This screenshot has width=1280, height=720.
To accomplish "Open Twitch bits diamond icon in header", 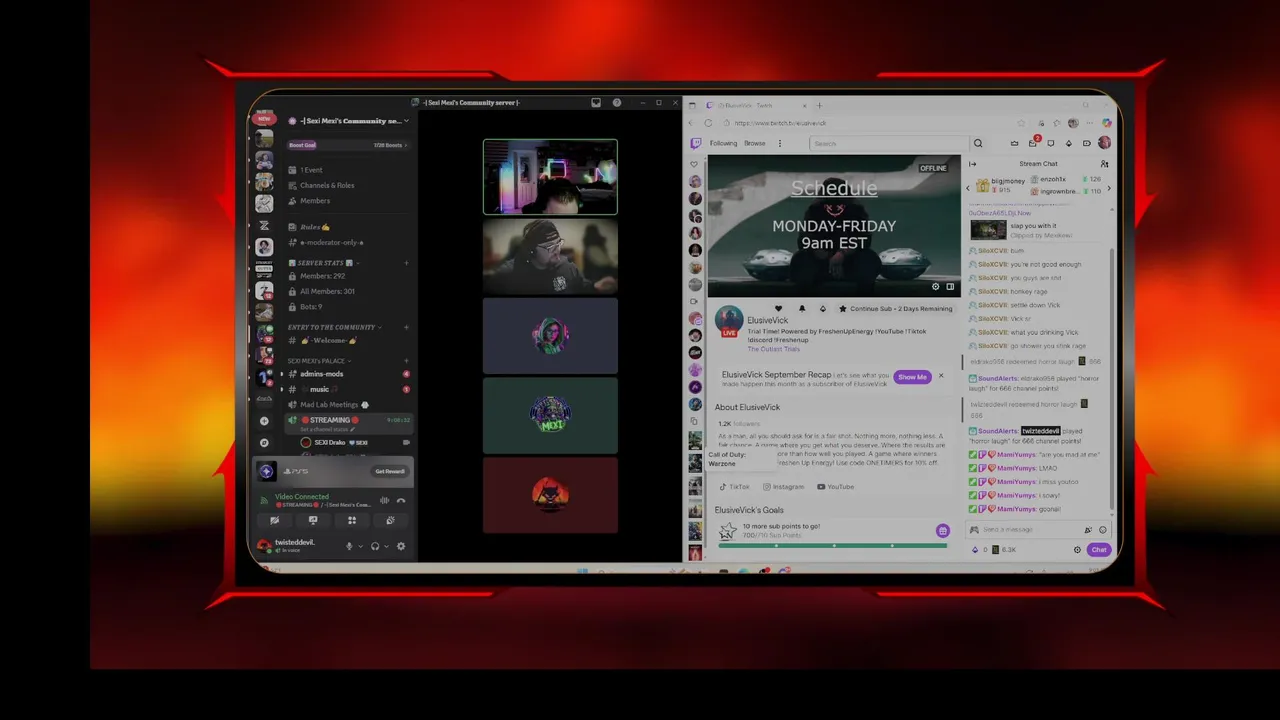I will click(1068, 143).
